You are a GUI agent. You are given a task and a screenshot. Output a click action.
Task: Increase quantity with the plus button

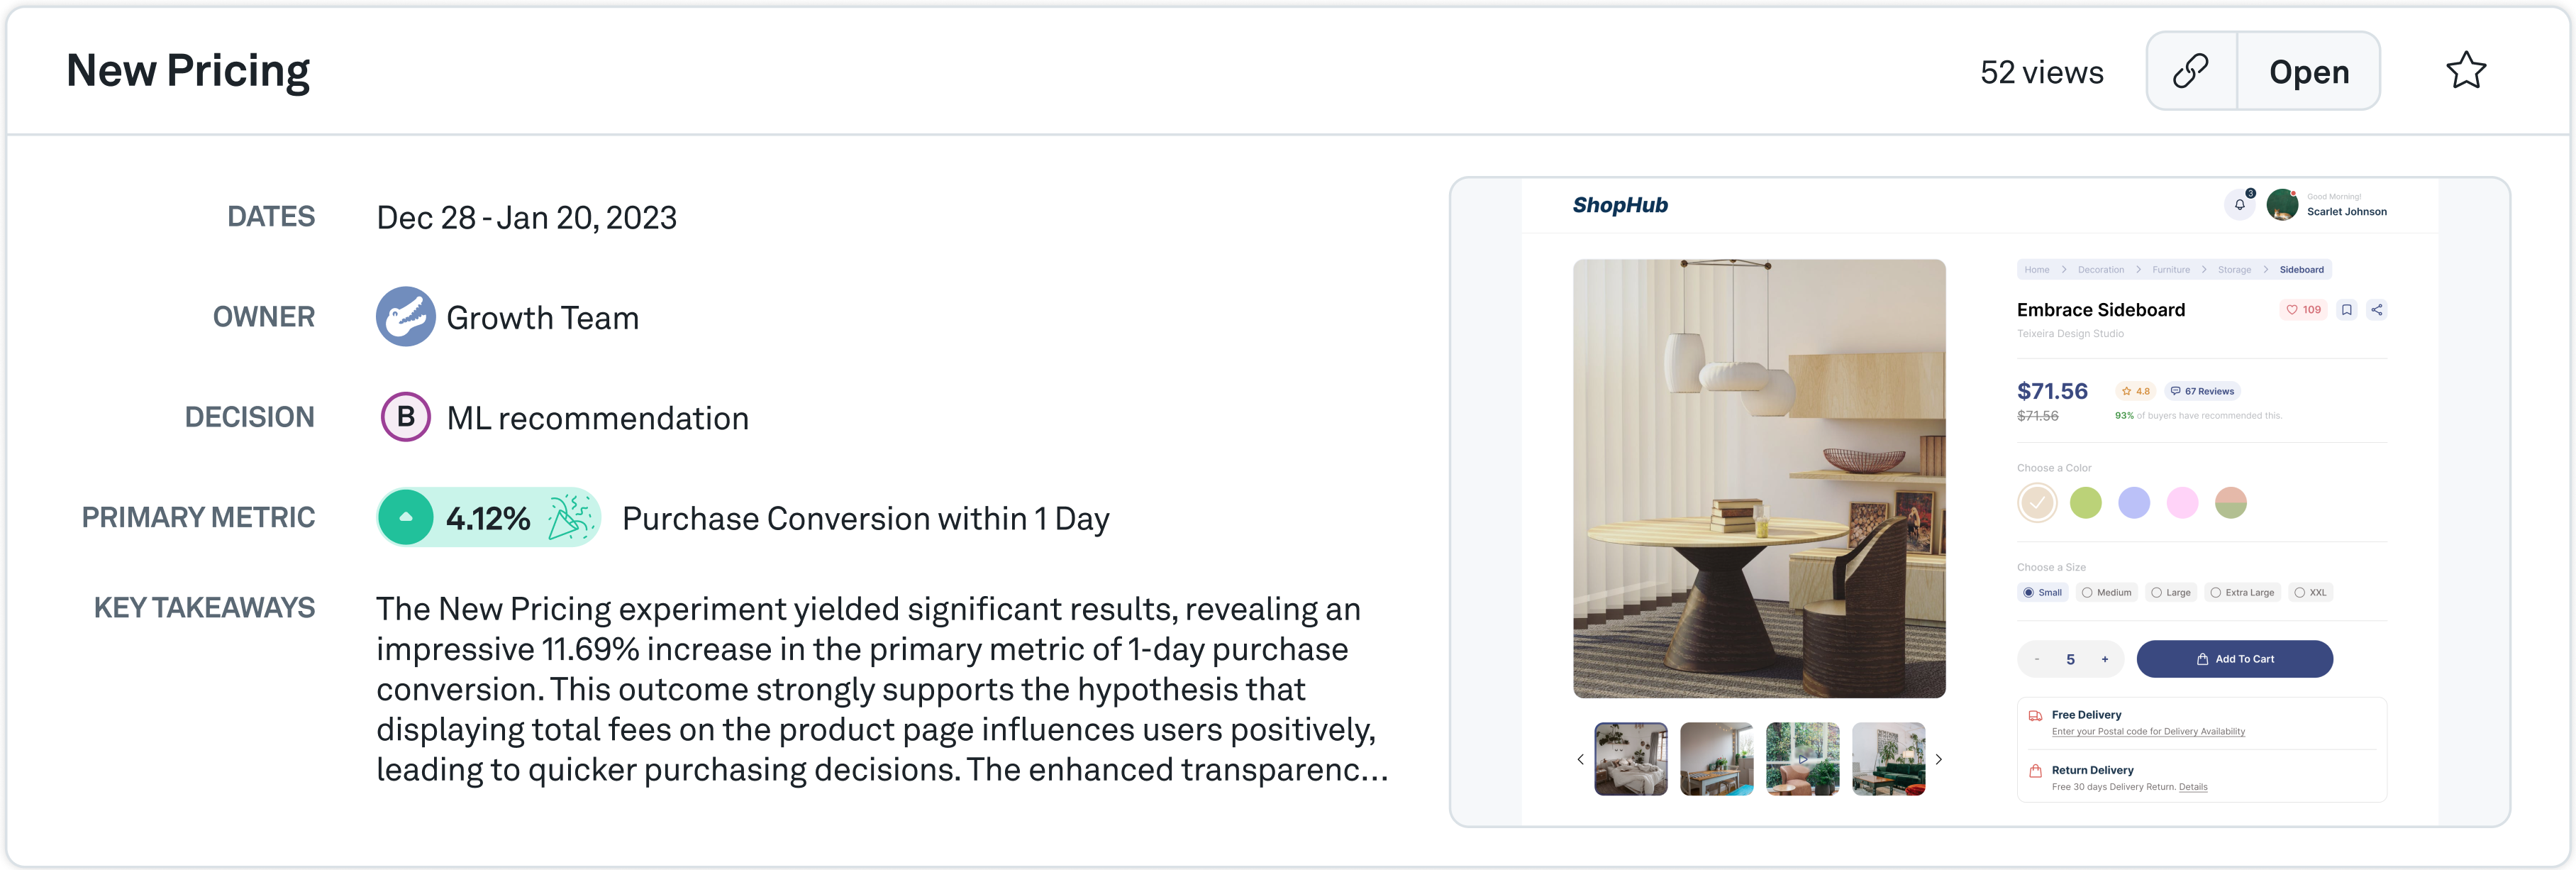pyautogui.click(x=2104, y=659)
